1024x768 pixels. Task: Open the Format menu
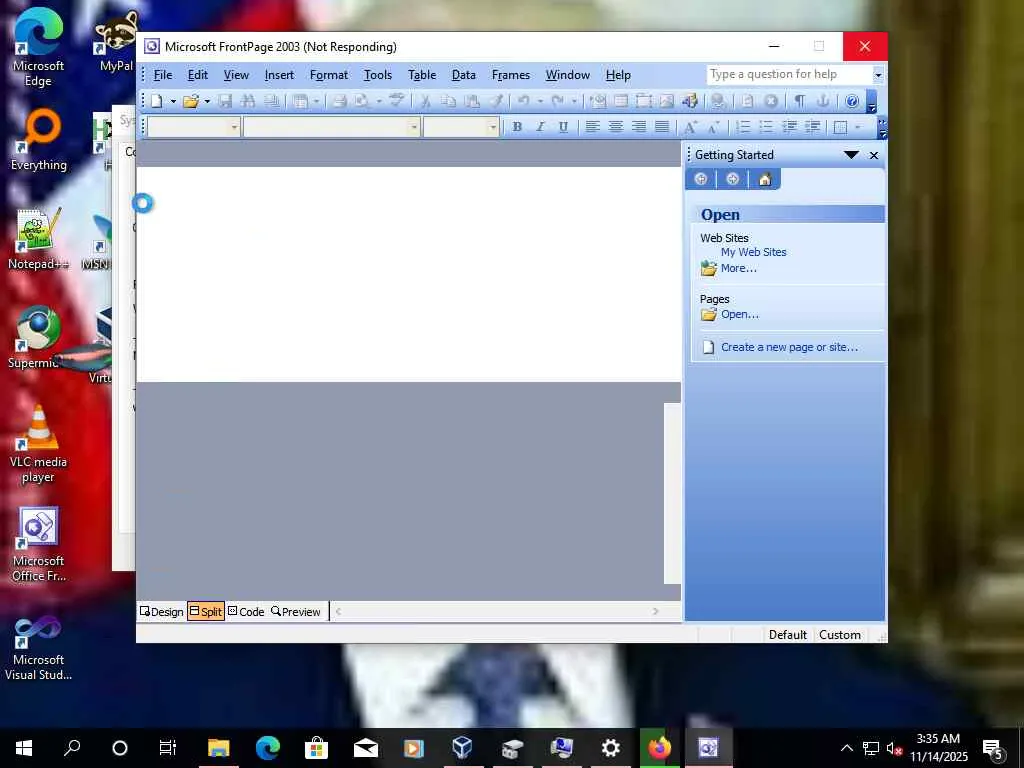pyautogui.click(x=328, y=75)
